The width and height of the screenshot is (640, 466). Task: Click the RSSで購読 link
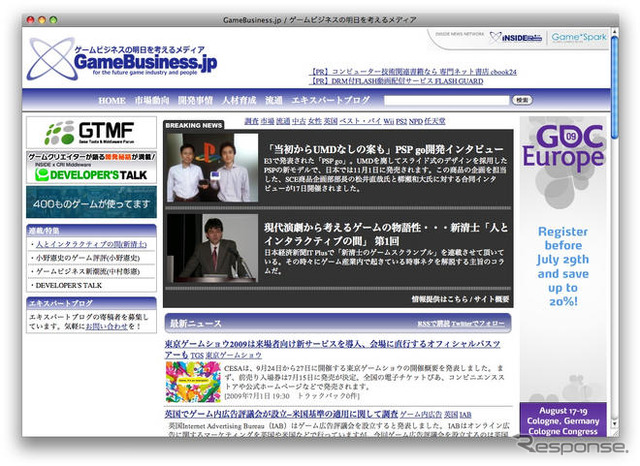tap(433, 324)
